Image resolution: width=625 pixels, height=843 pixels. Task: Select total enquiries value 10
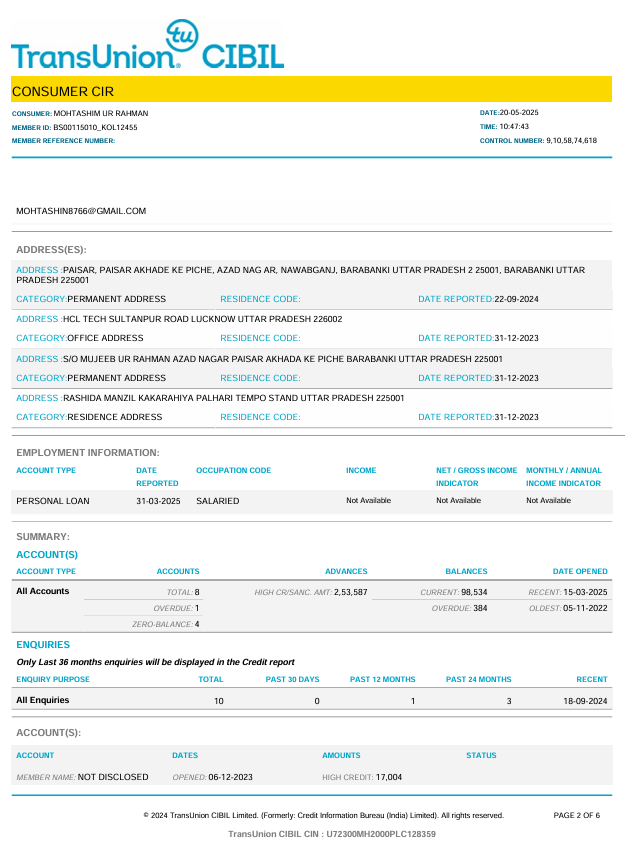click(219, 701)
